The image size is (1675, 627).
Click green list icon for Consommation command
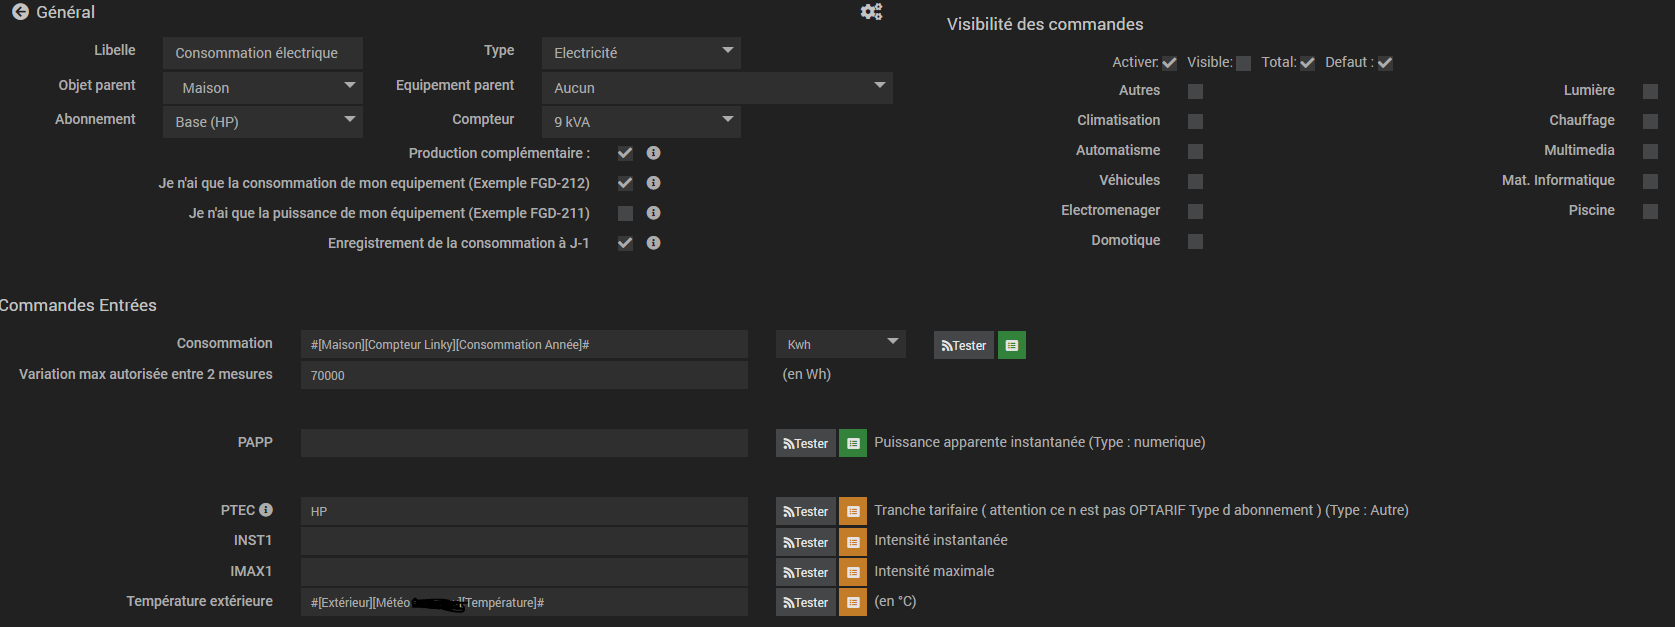[1012, 345]
